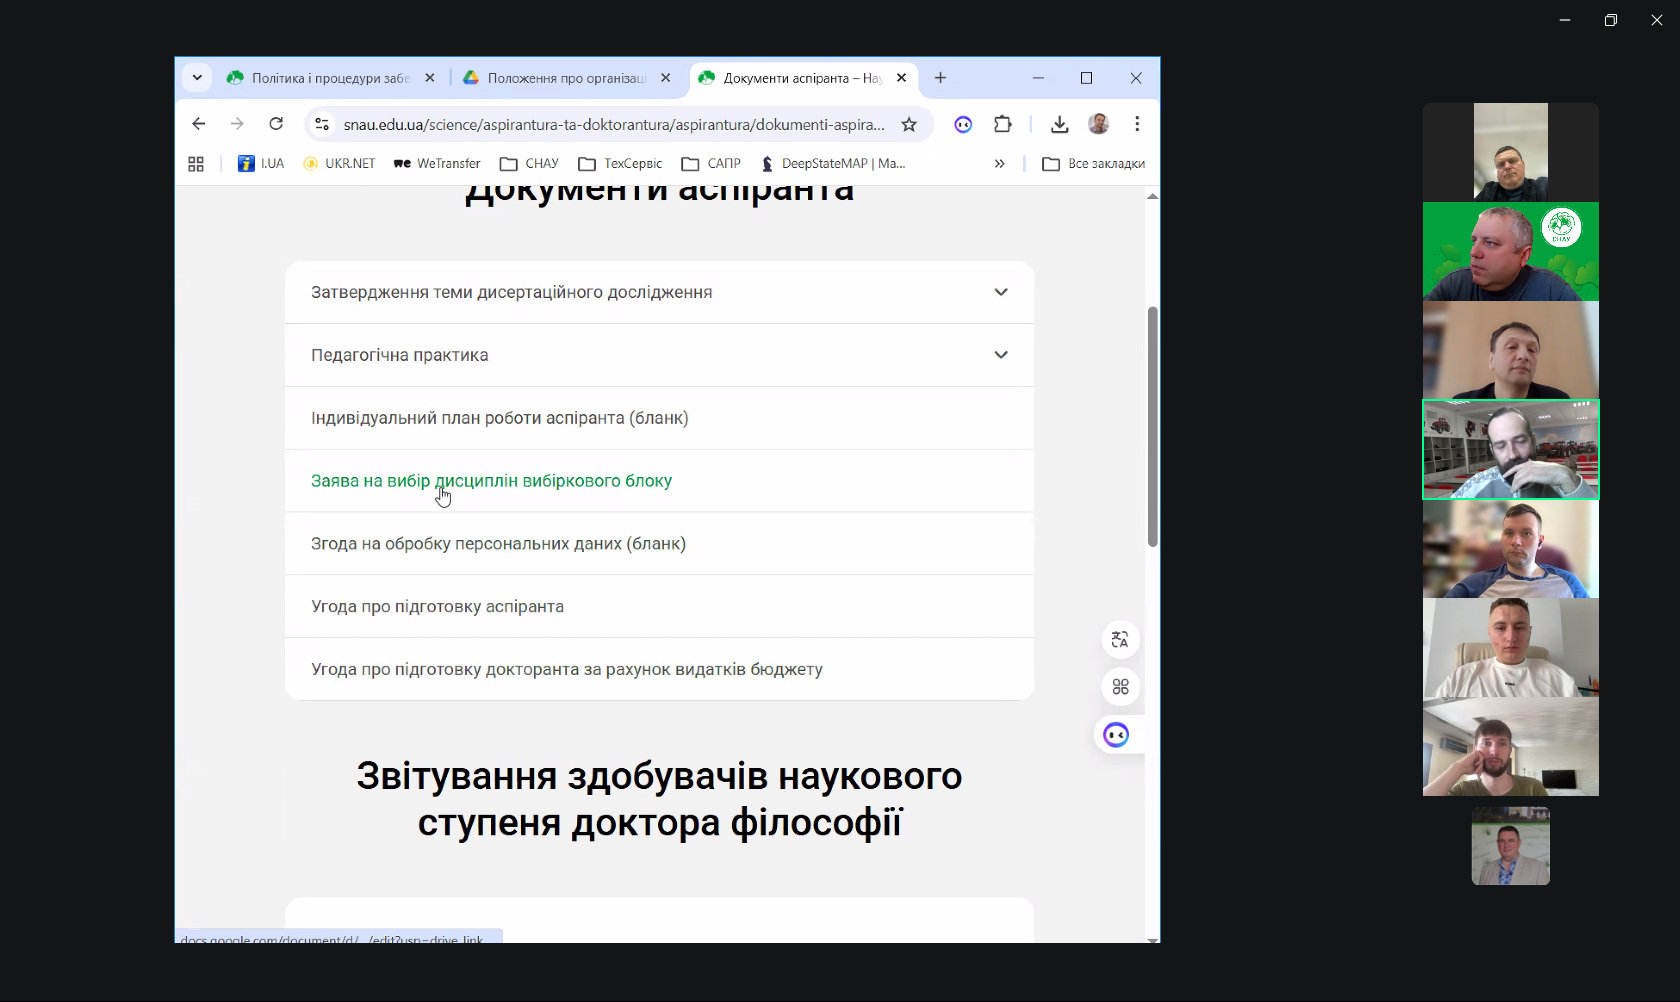Open Заява на вибір дисциплін link
The image size is (1680, 1002).
point(491,481)
